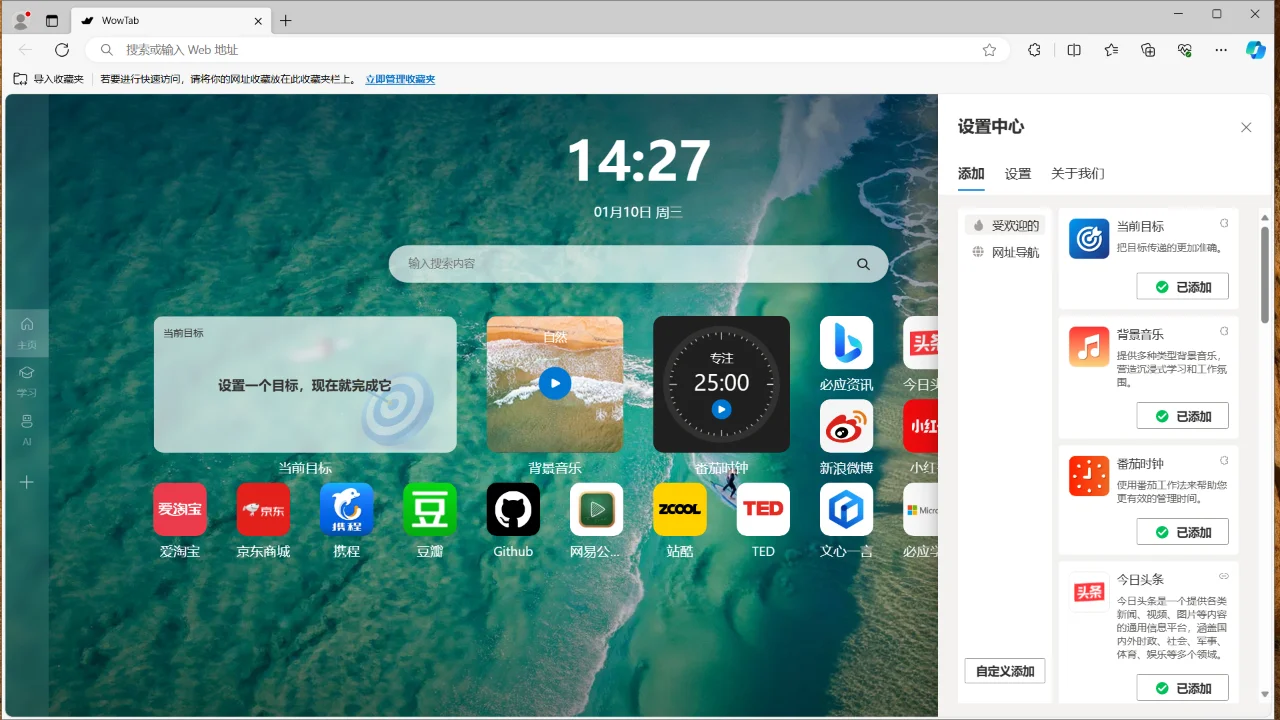Open the 站酷 ZCOOL shortcut
This screenshot has height=720, width=1280.
click(x=679, y=509)
